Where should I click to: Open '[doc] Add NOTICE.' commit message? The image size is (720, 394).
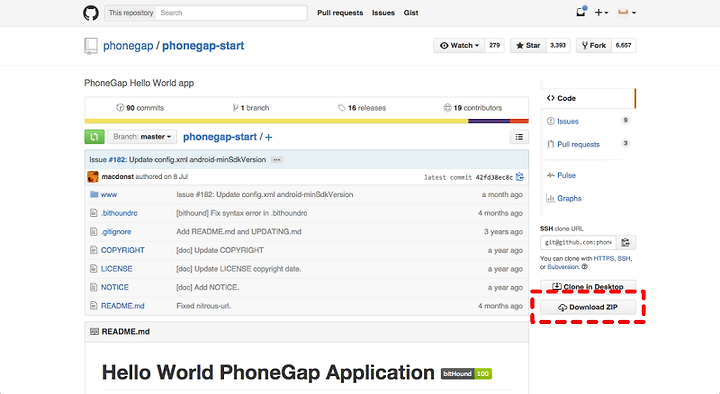tap(208, 287)
